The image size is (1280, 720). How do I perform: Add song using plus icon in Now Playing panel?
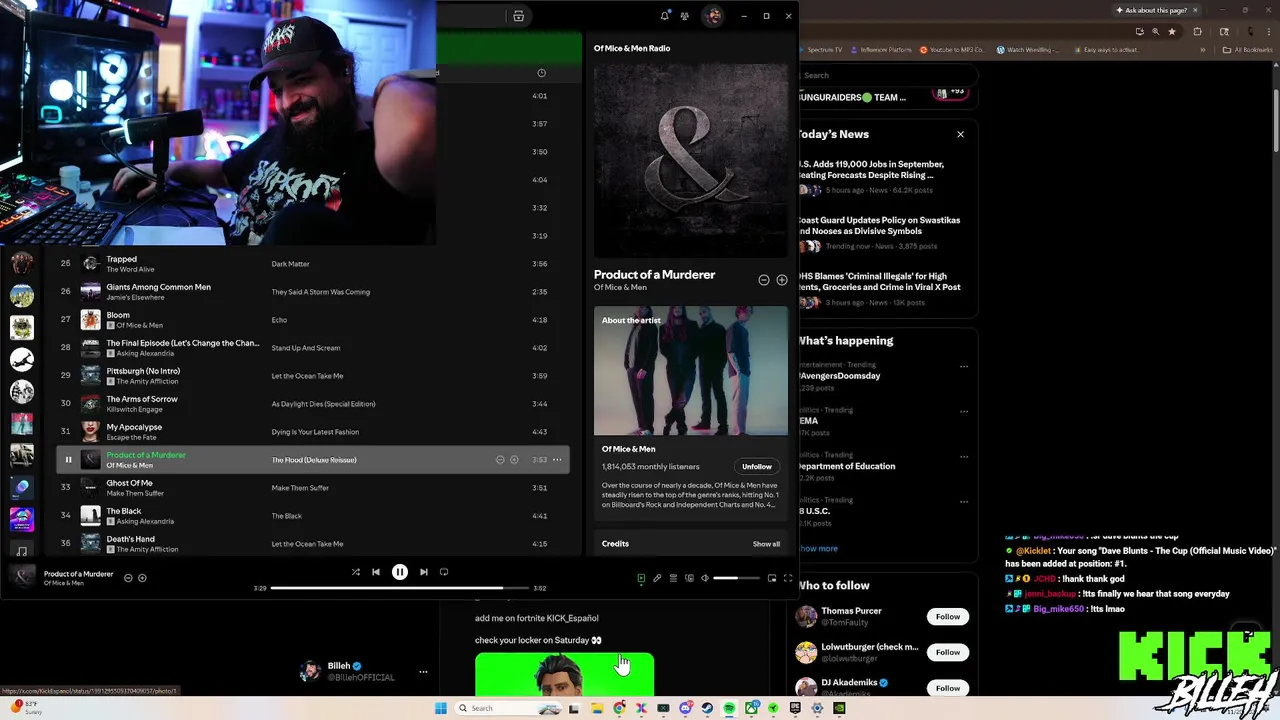click(x=782, y=280)
